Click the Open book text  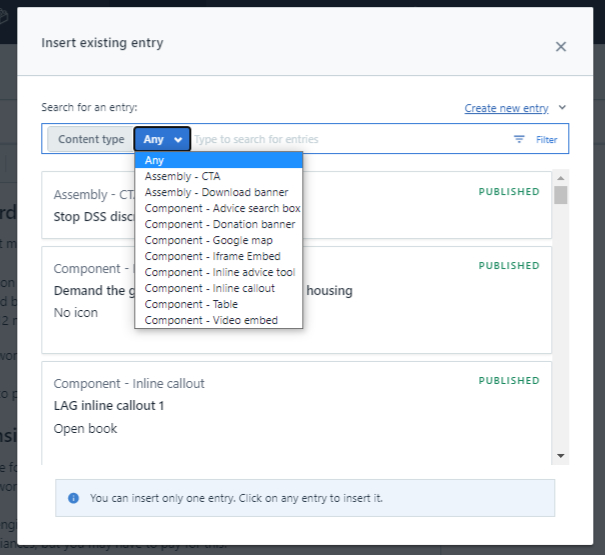click(x=85, y=429)
